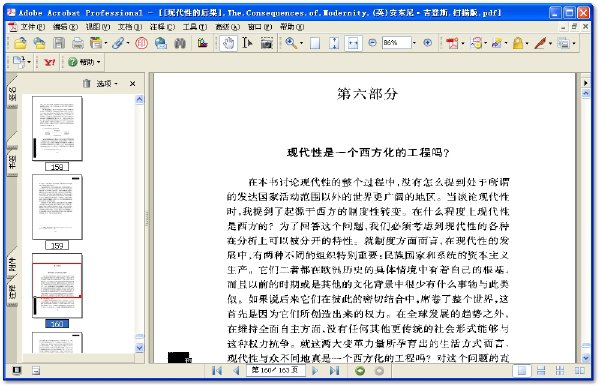Select the Hand tool
The width and height of the screenshot is (600, 387).
(228, 43)
